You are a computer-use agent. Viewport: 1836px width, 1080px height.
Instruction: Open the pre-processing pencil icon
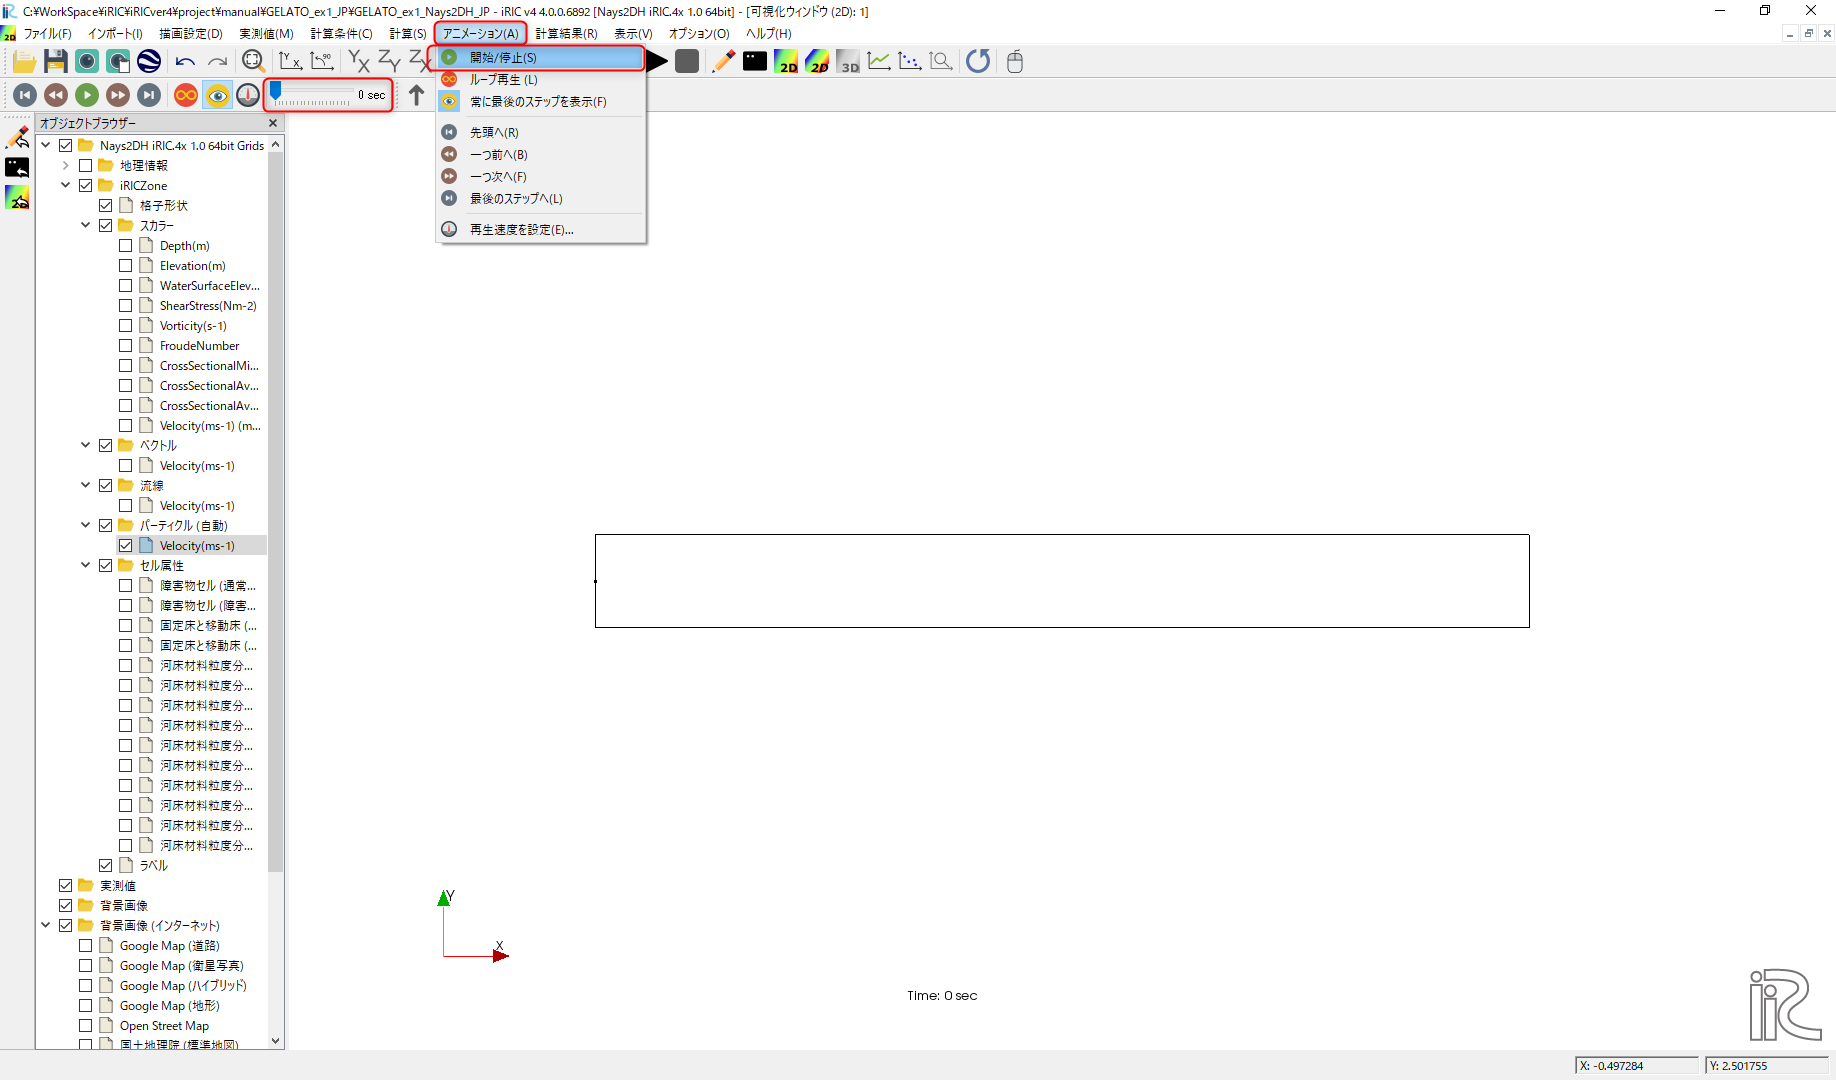tap(723, 62)
